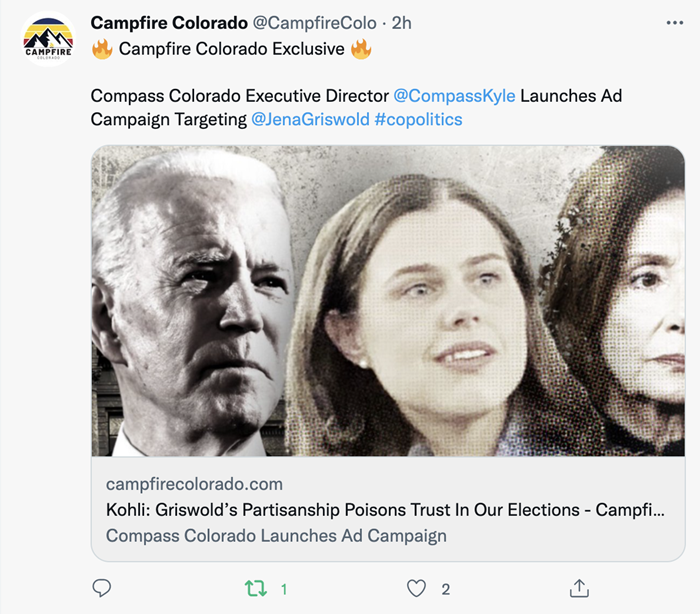
Task: Click the #copolitics hashtag
Action: (418, 119)
